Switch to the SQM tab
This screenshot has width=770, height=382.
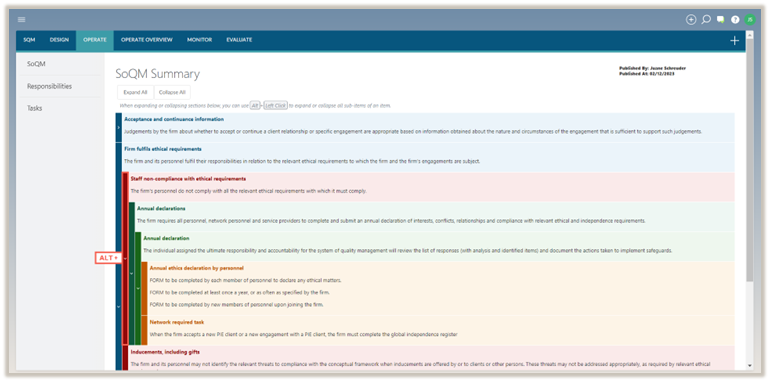coord(29,40)
